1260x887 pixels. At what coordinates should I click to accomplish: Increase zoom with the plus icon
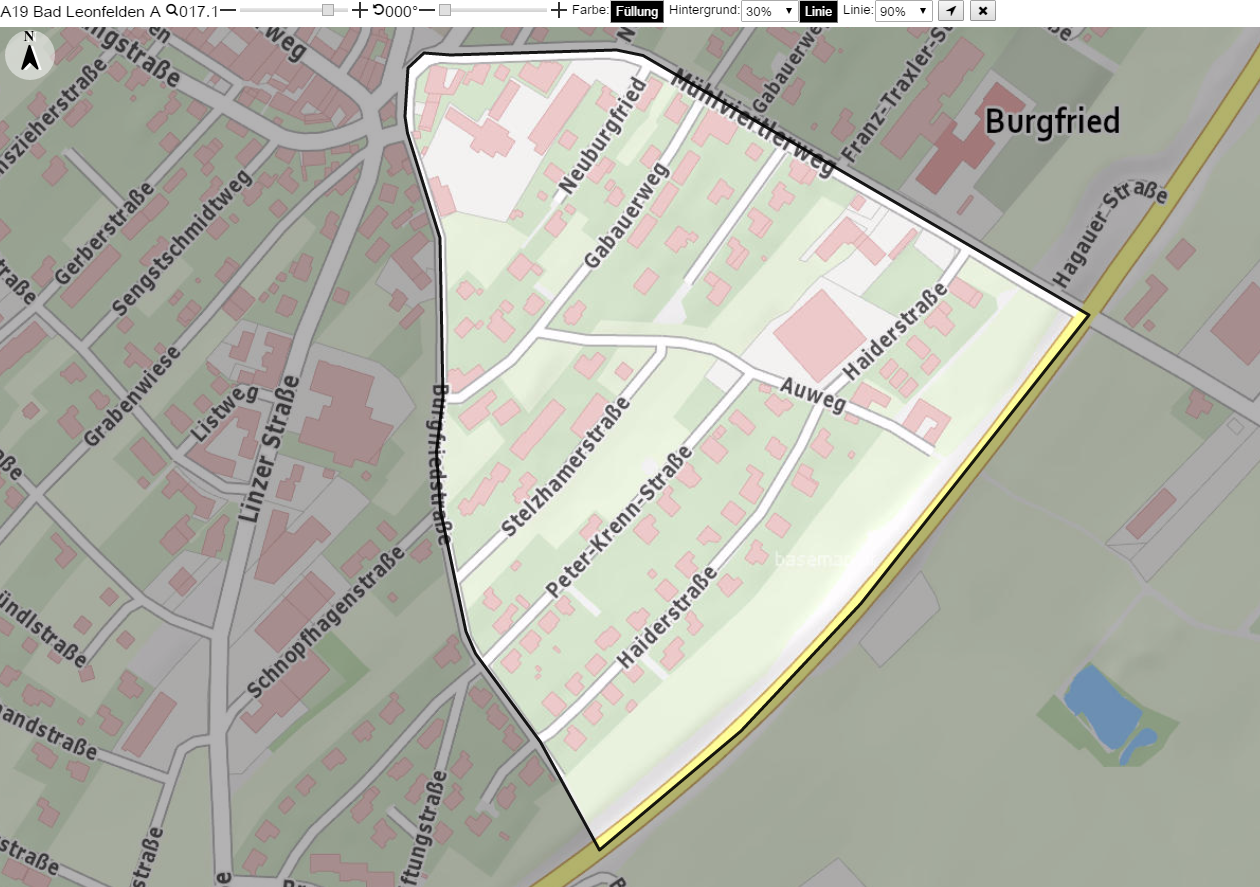(361, 10)
